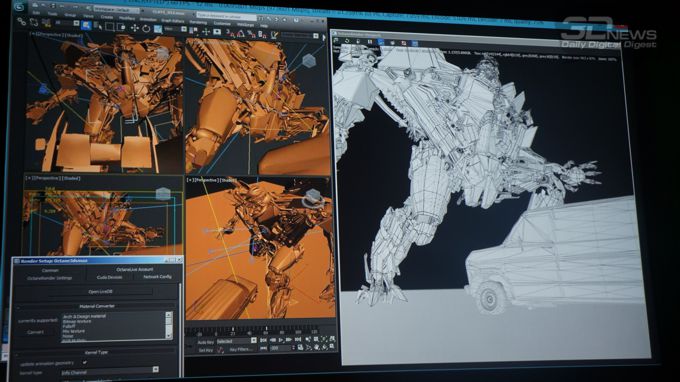This screenshot has height=382, width=680.
Task: Toggle the Angle Snap button
Action: 240,33
